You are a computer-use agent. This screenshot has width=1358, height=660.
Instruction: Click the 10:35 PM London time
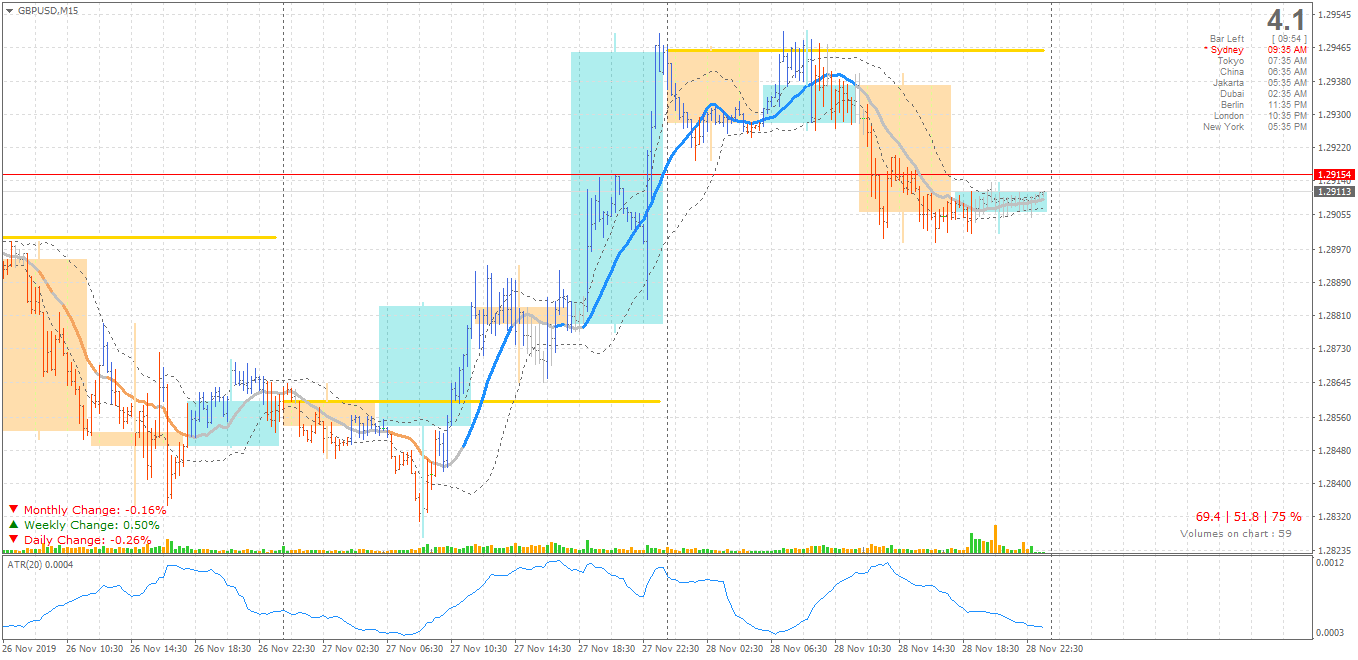pyautogui.click(x=1287, y=116)
